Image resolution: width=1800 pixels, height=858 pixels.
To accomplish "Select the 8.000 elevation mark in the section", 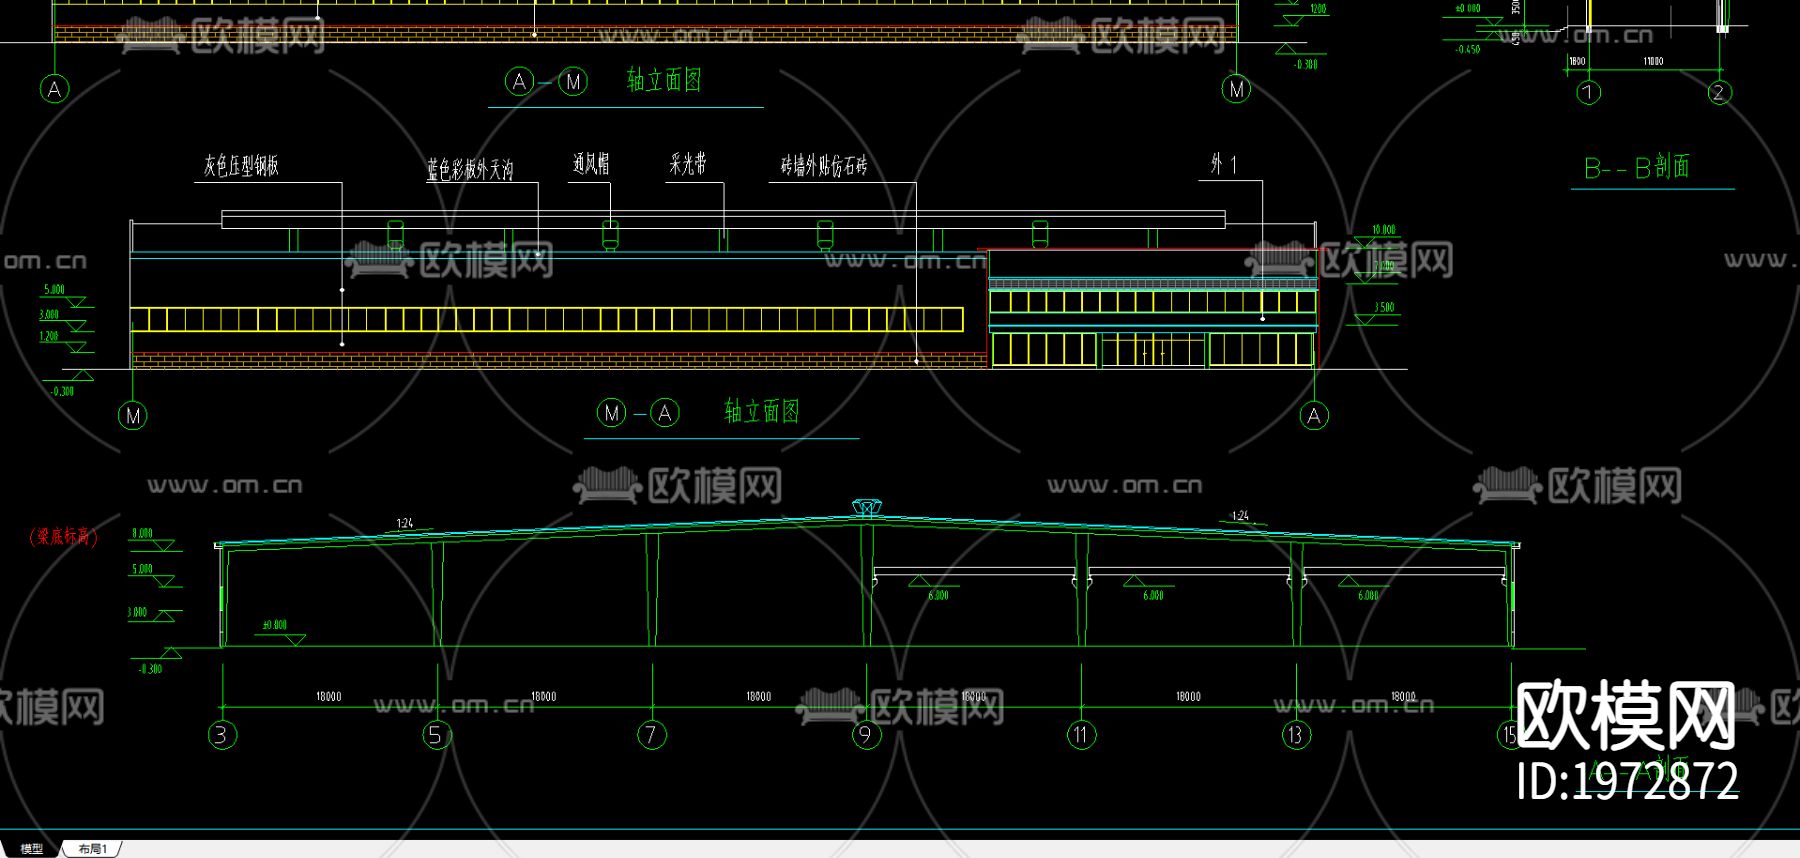I will click(x=143, y=534).
